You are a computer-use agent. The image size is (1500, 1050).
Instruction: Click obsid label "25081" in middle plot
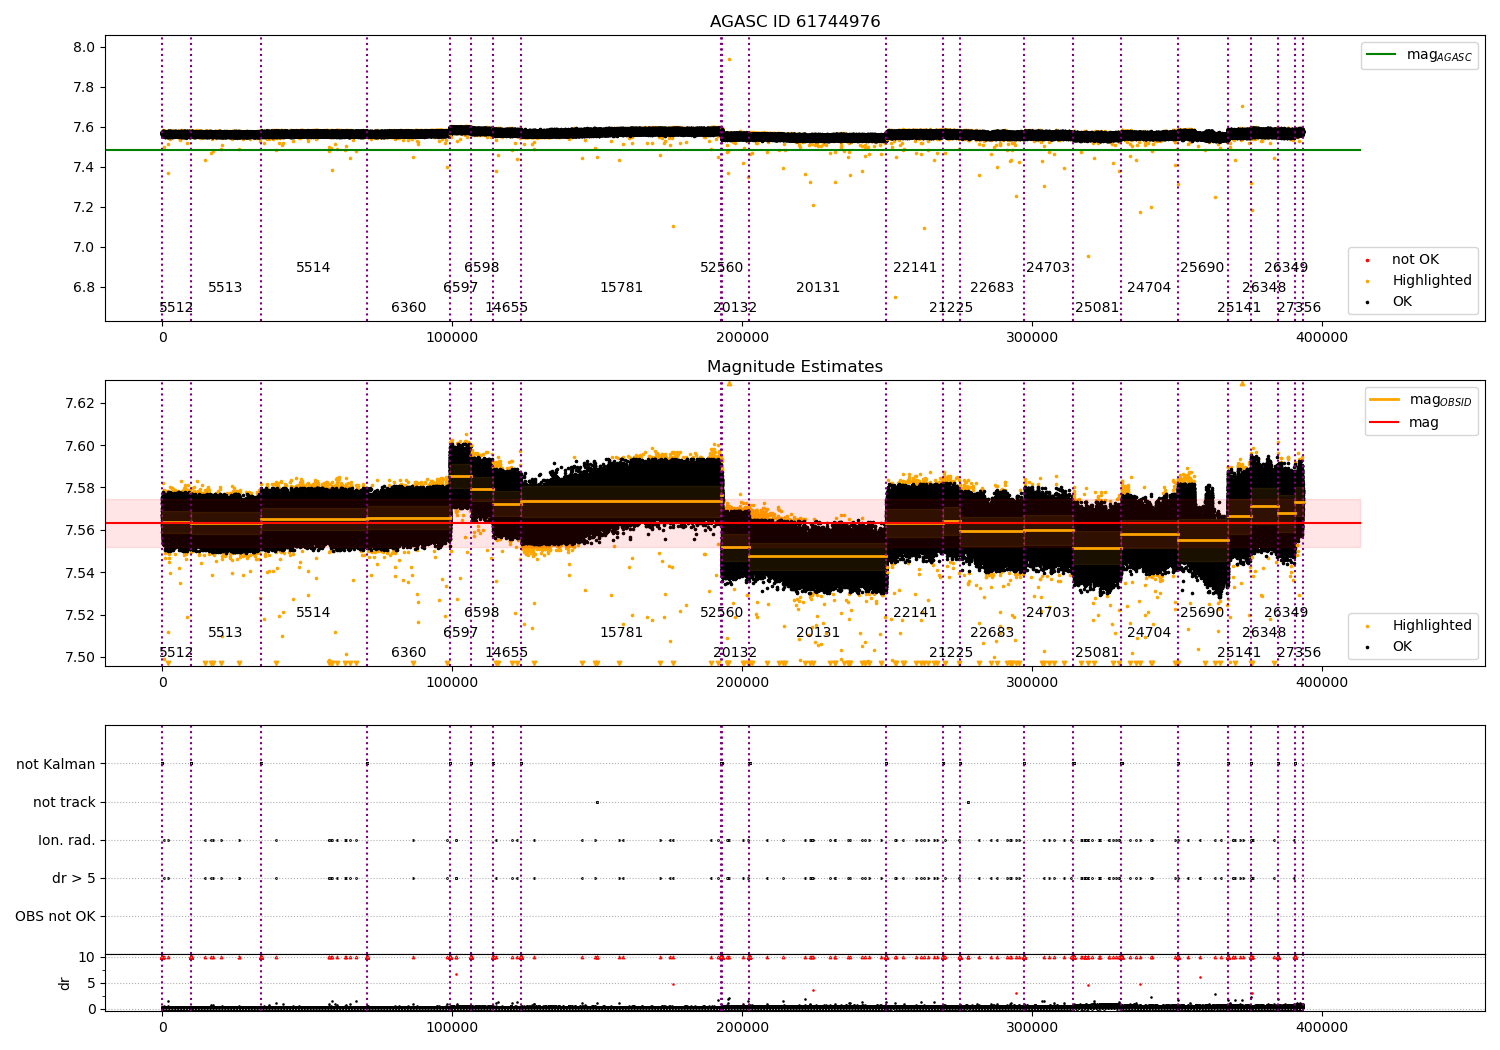1097,653
